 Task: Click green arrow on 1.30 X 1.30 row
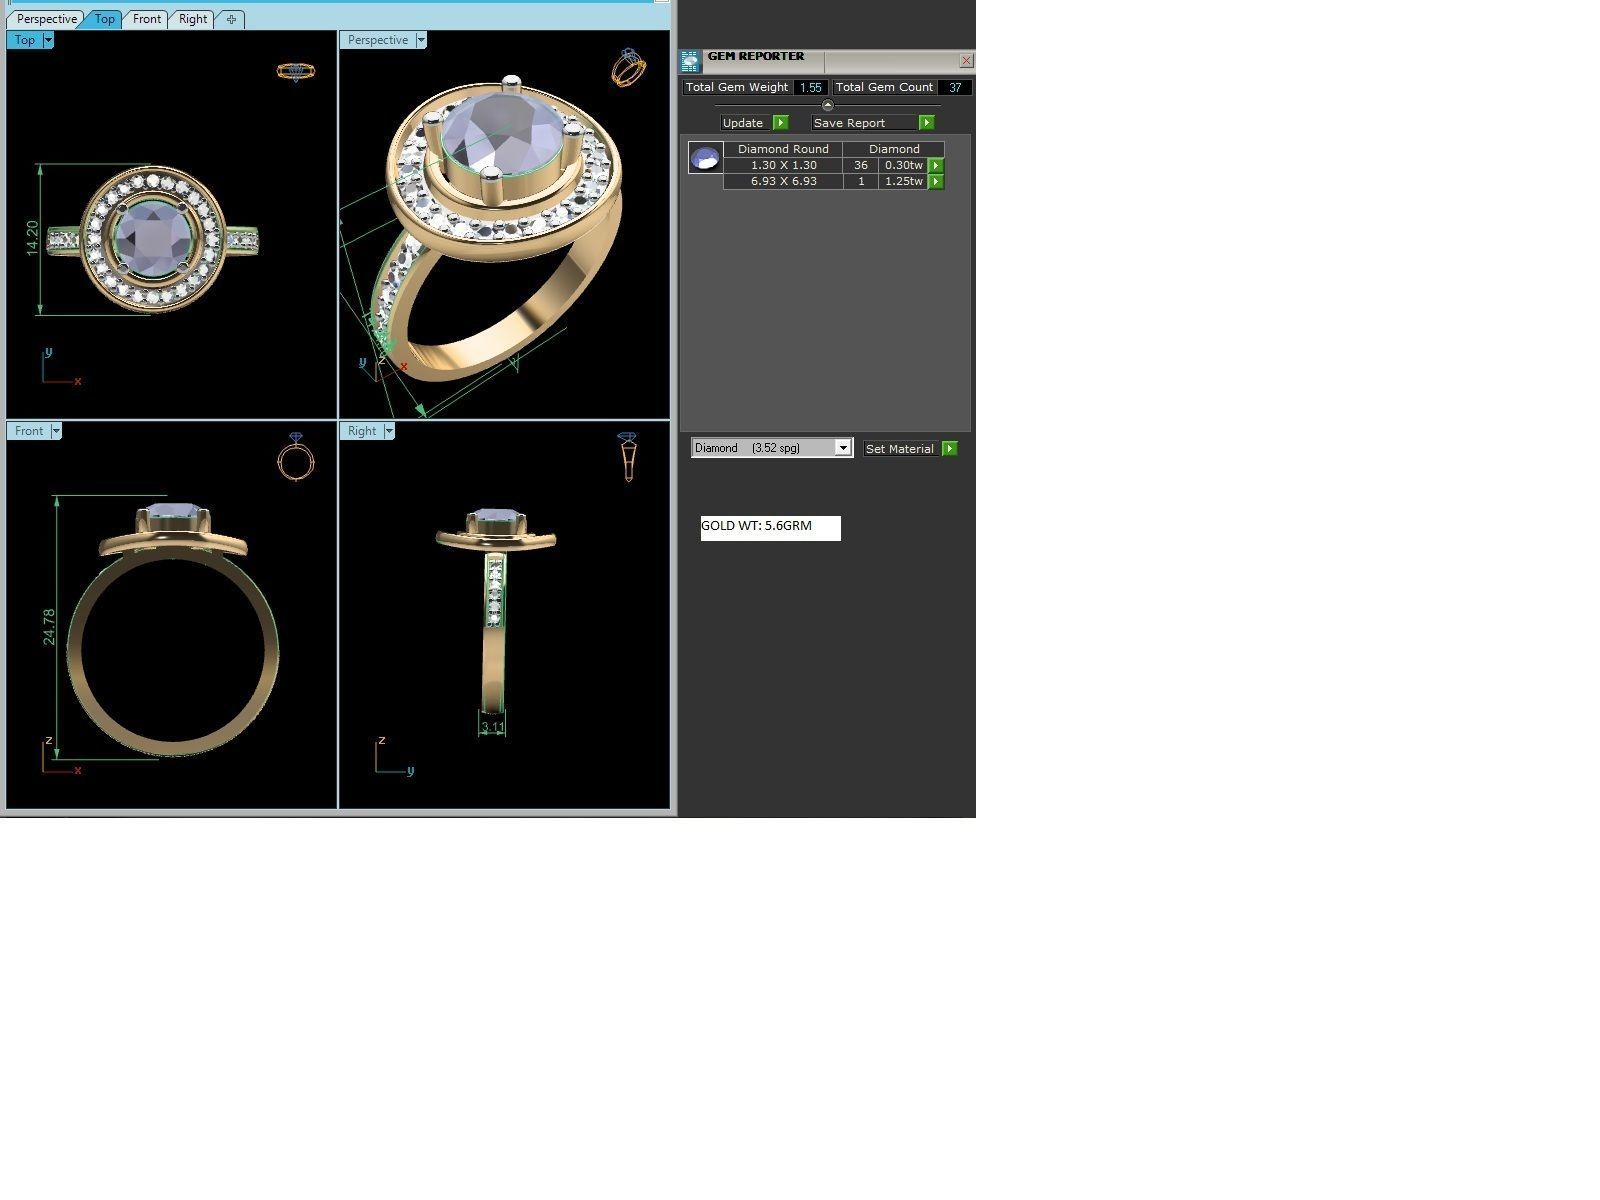point(936,166)
